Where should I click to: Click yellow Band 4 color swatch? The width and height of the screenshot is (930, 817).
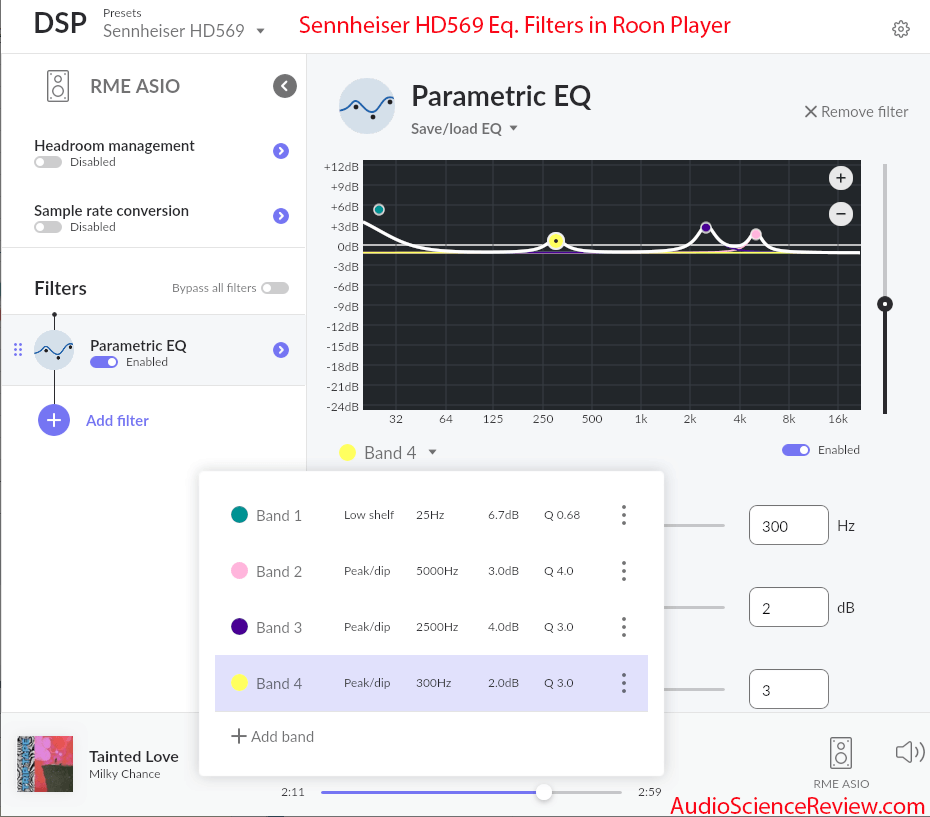pyautogui.click(x=347, y=453)
